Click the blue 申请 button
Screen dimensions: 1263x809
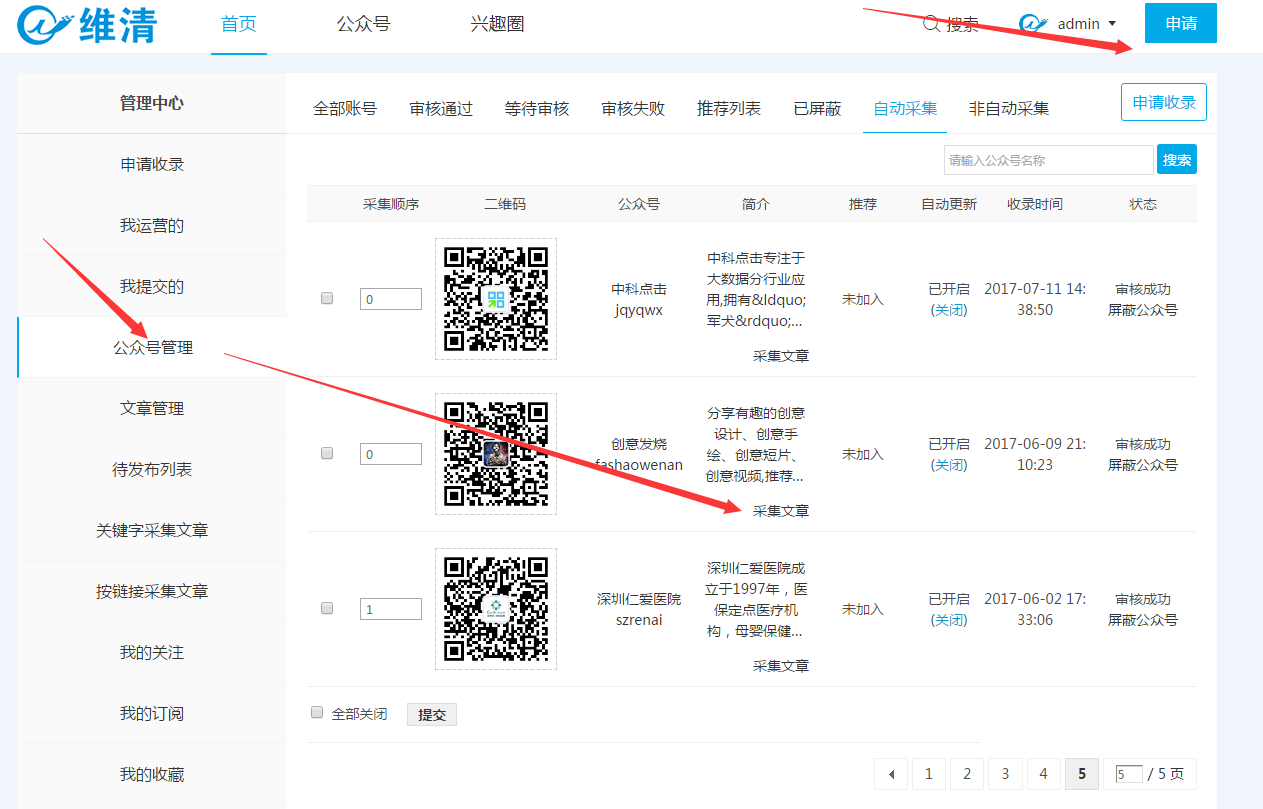point(1181,23)
